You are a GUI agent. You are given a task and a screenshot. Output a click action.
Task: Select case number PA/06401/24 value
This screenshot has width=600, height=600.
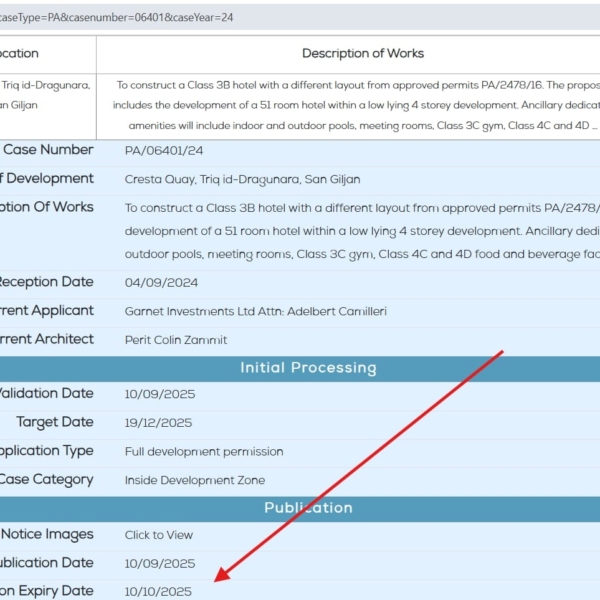(x=164, y=151)
